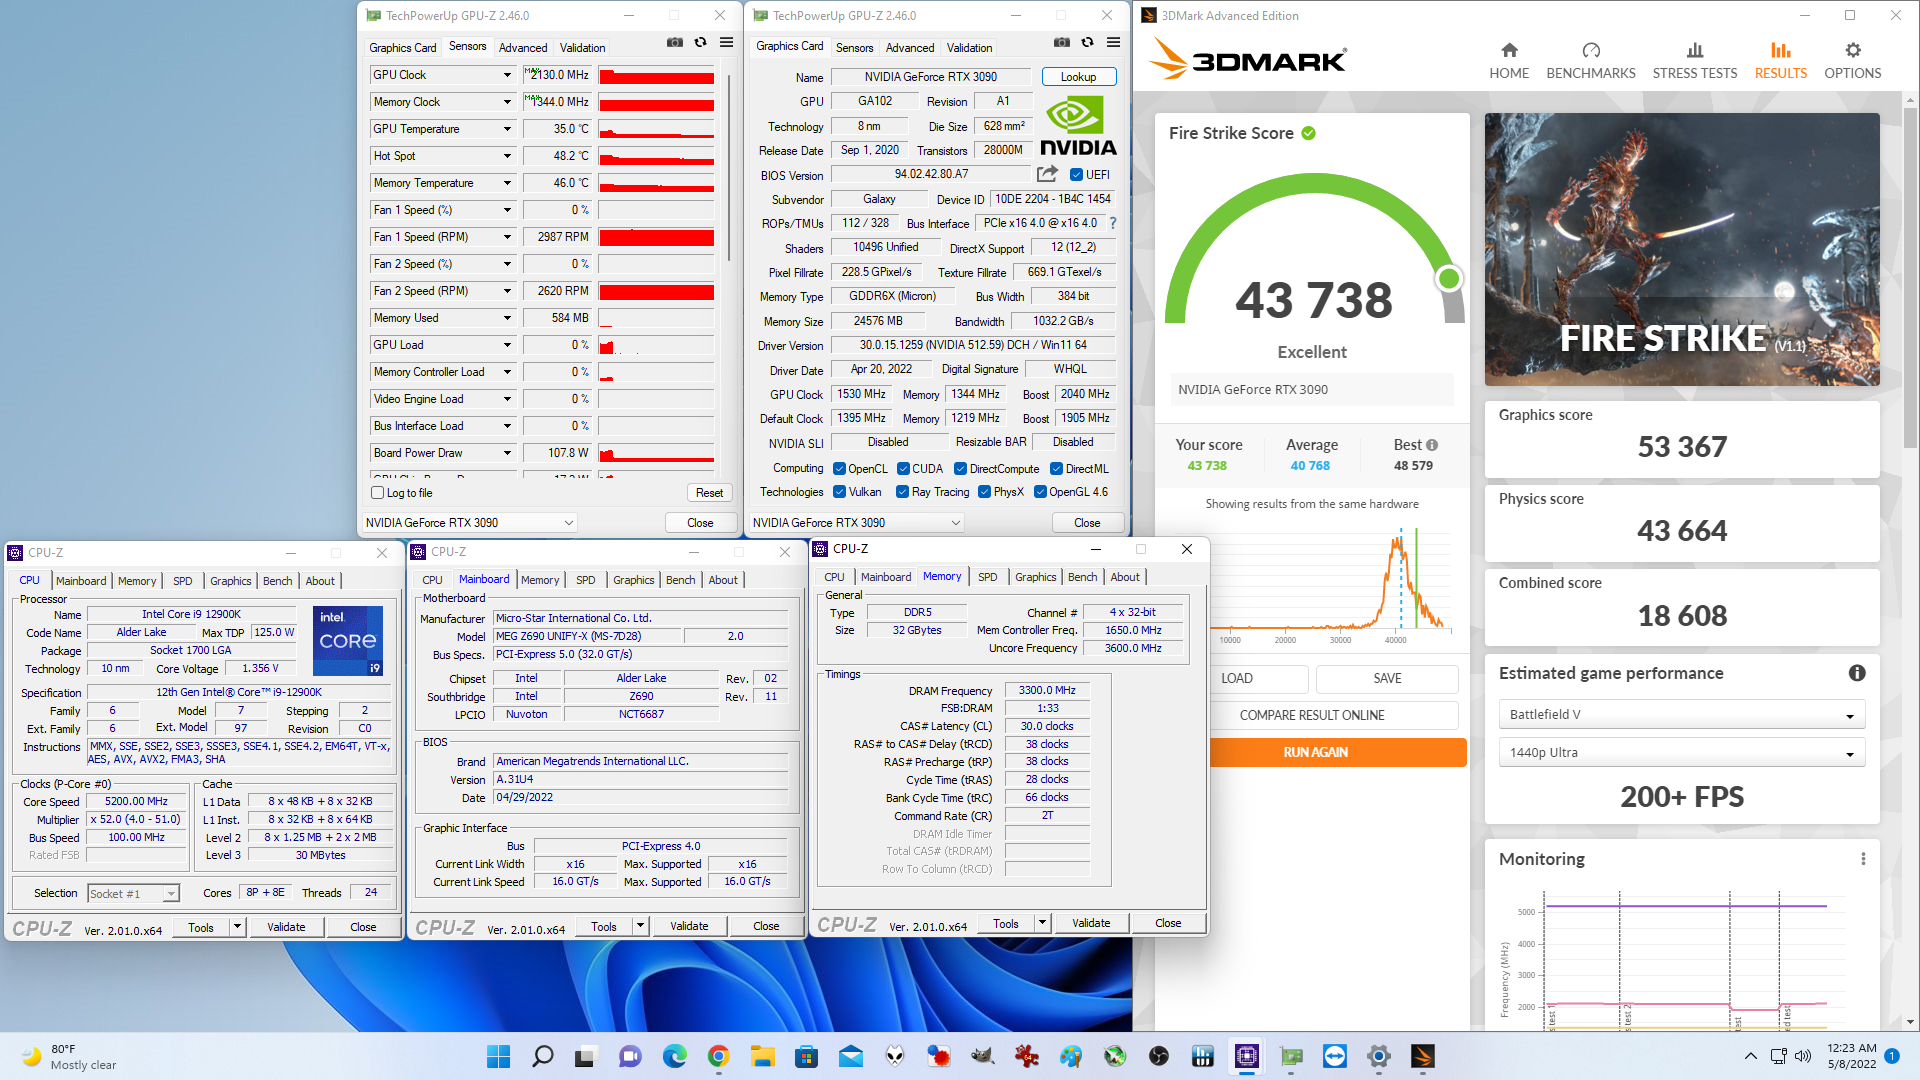Toggle OpenCL checkbox
The image size is (1920, 1080).
point(841,469)
